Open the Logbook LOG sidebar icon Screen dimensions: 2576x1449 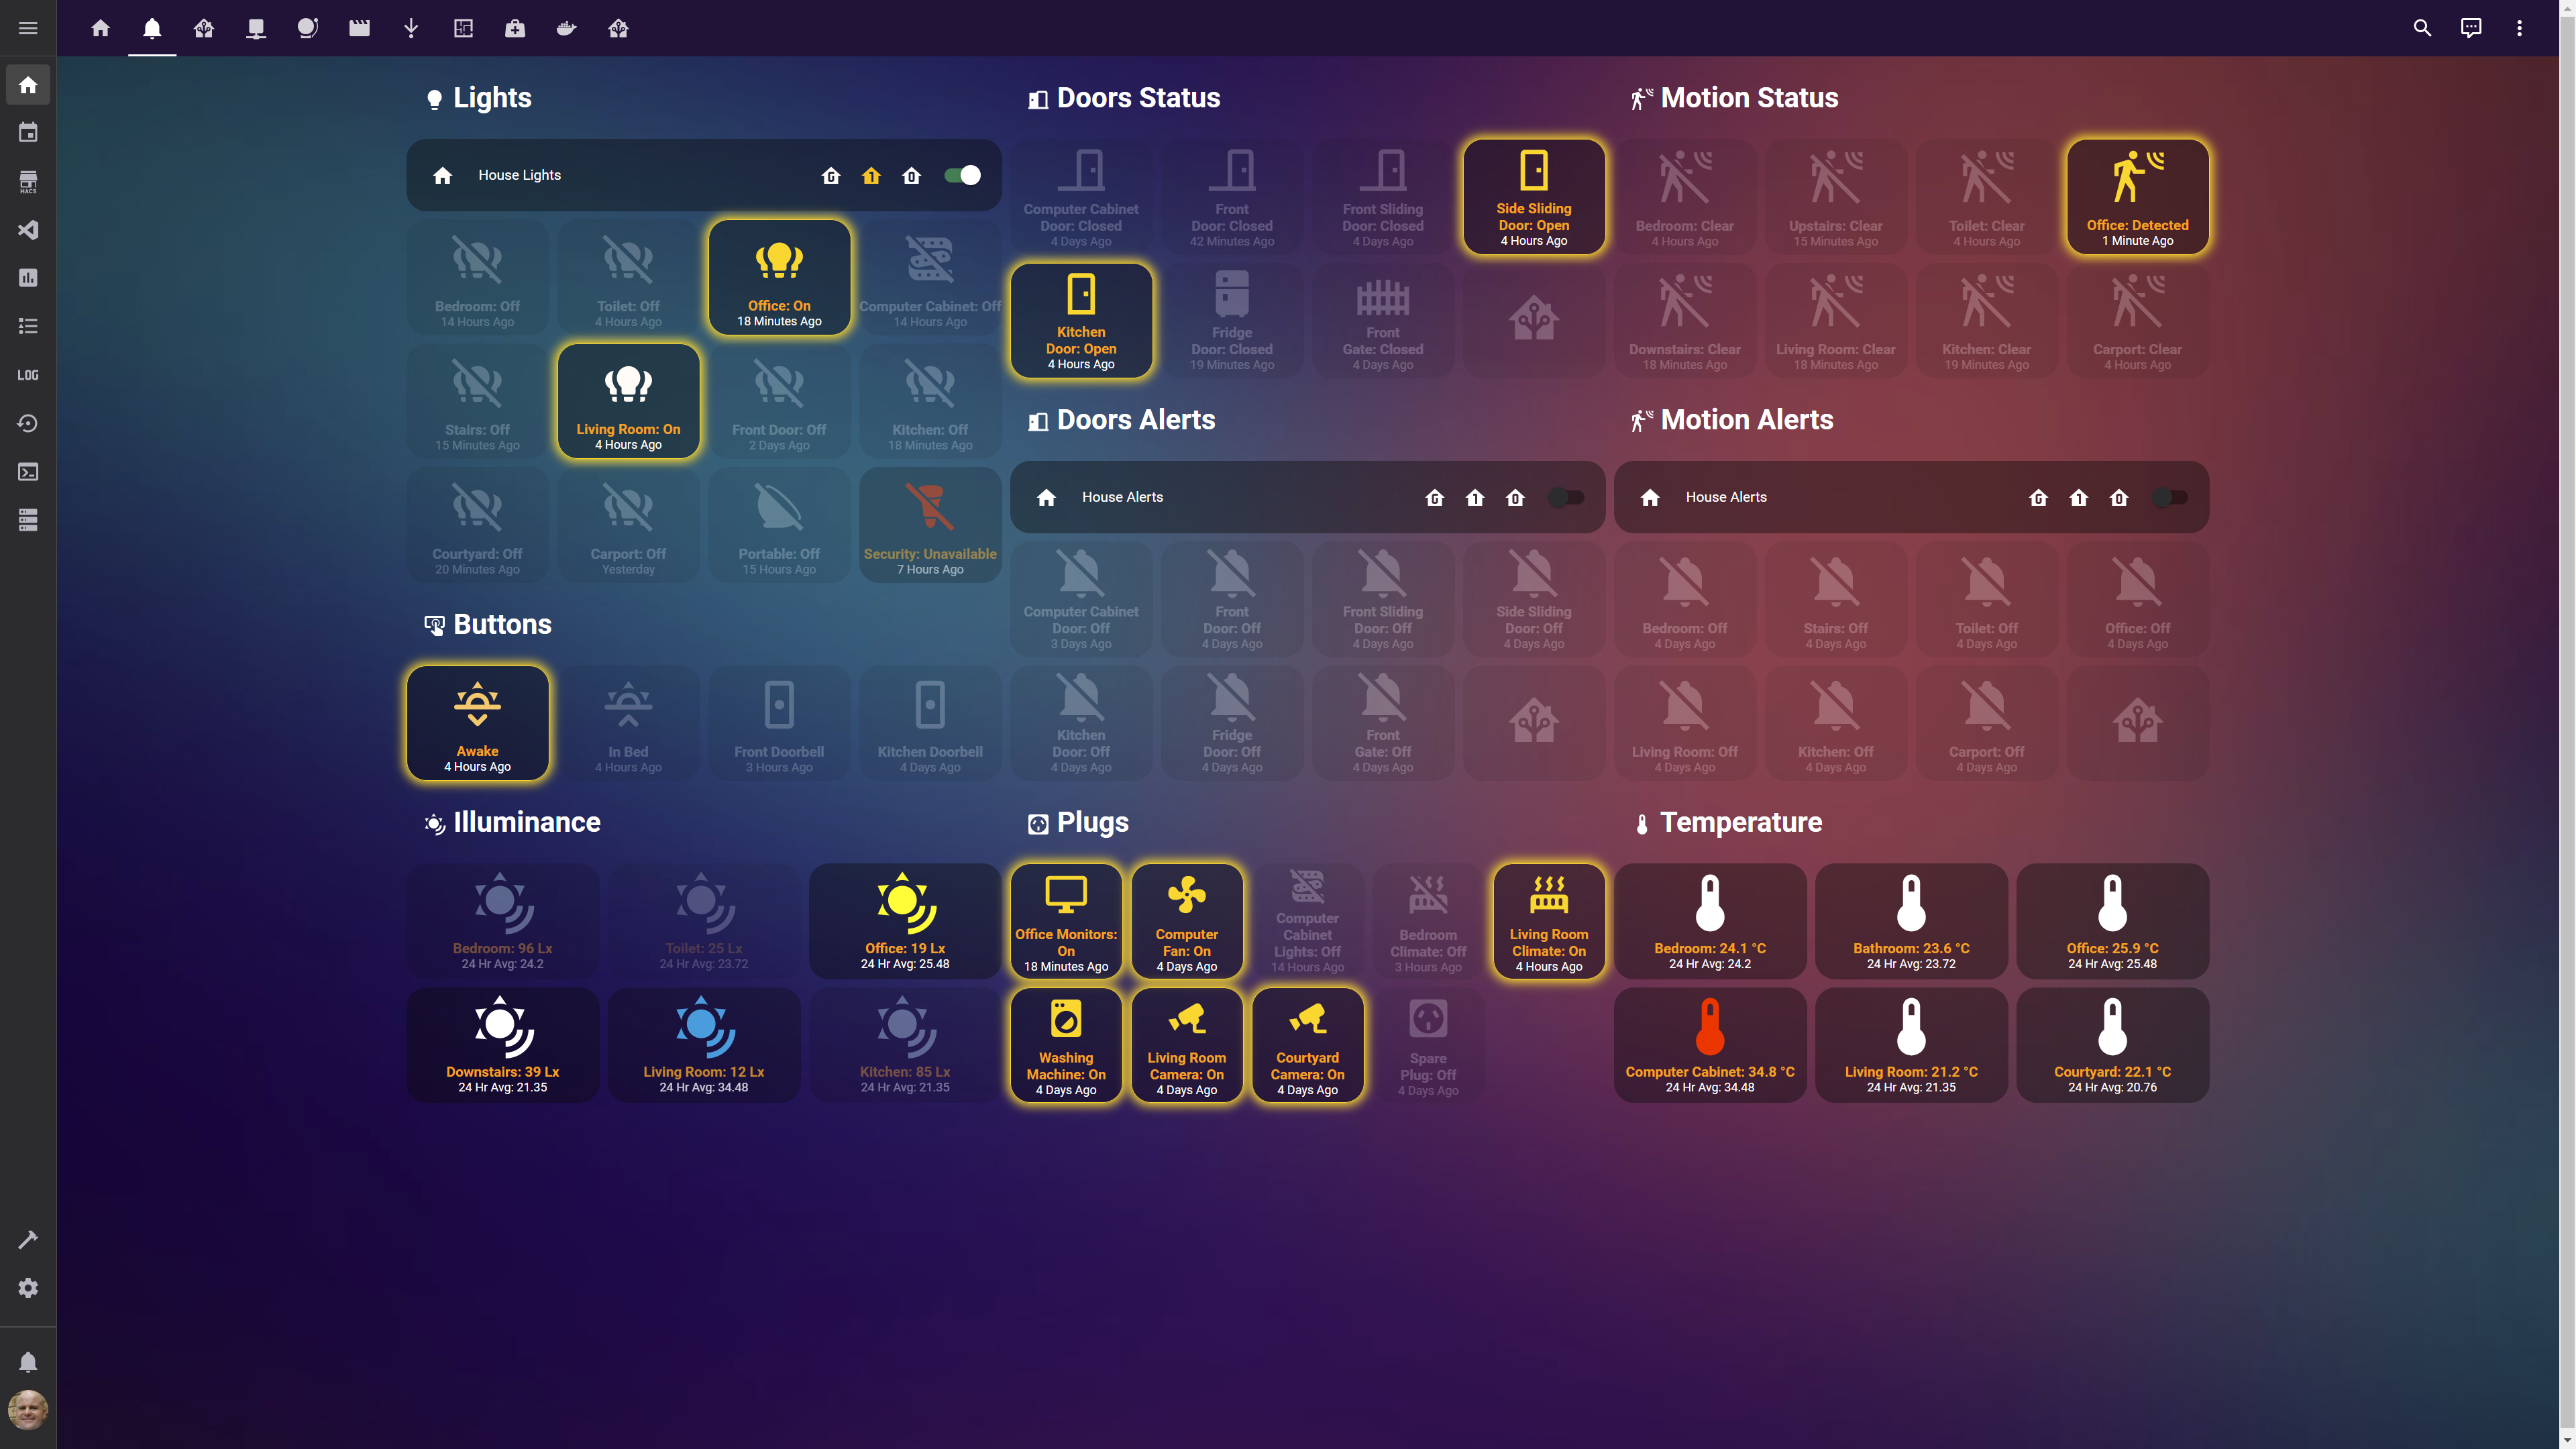point(28,375)
